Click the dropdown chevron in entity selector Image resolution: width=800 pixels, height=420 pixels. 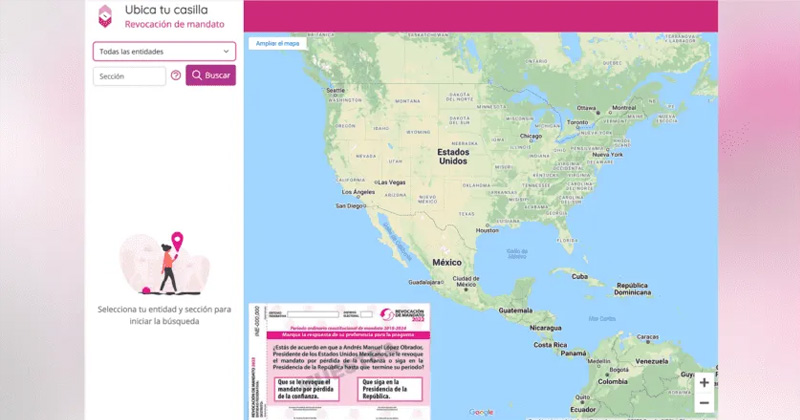(226, 51)
